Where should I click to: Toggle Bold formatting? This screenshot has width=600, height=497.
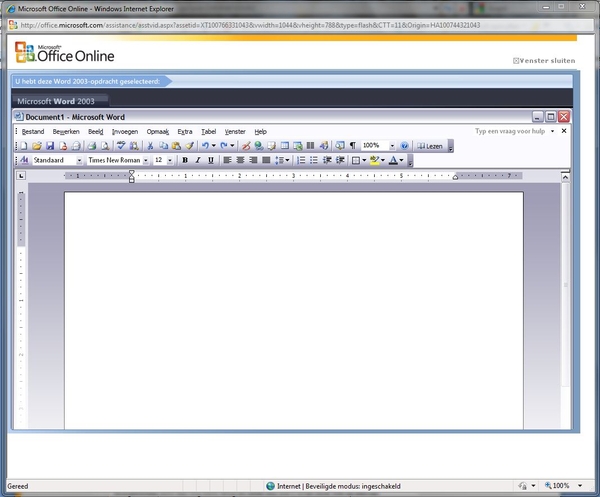pos(185,160)
